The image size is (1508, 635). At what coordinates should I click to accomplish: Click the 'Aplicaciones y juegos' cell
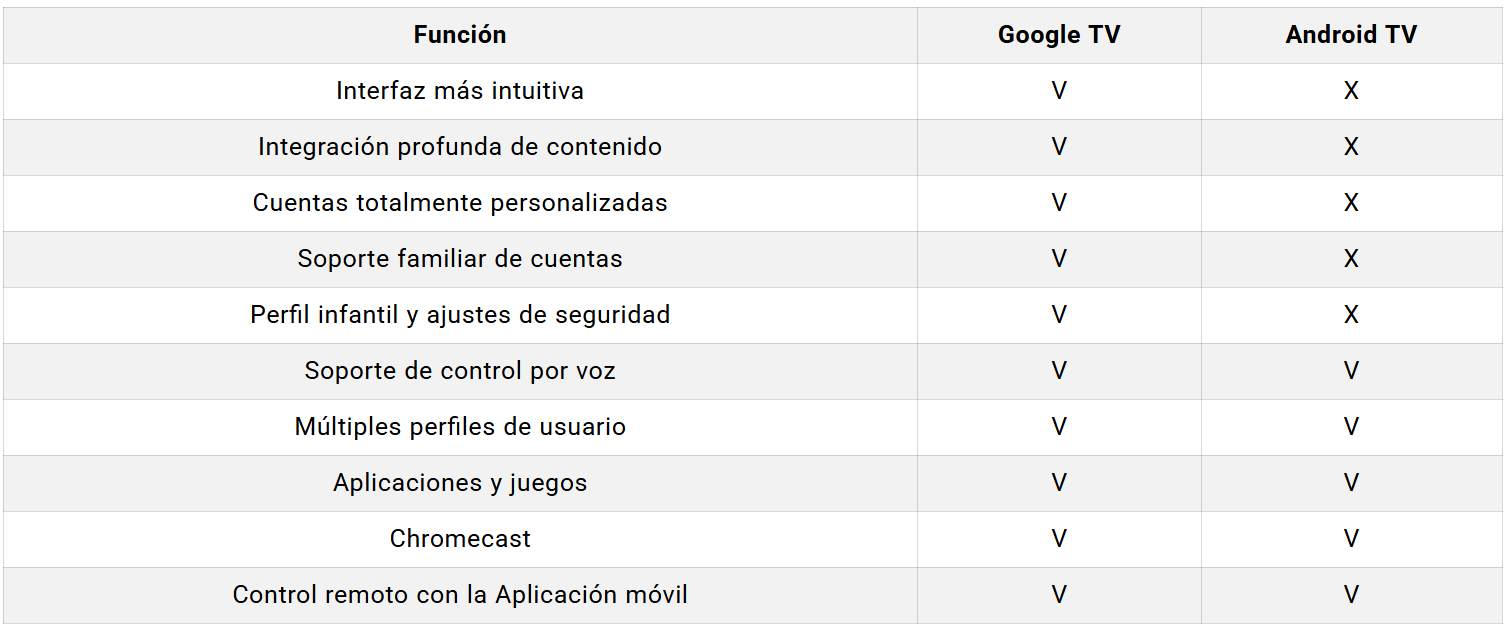click(x=460, y=483)
